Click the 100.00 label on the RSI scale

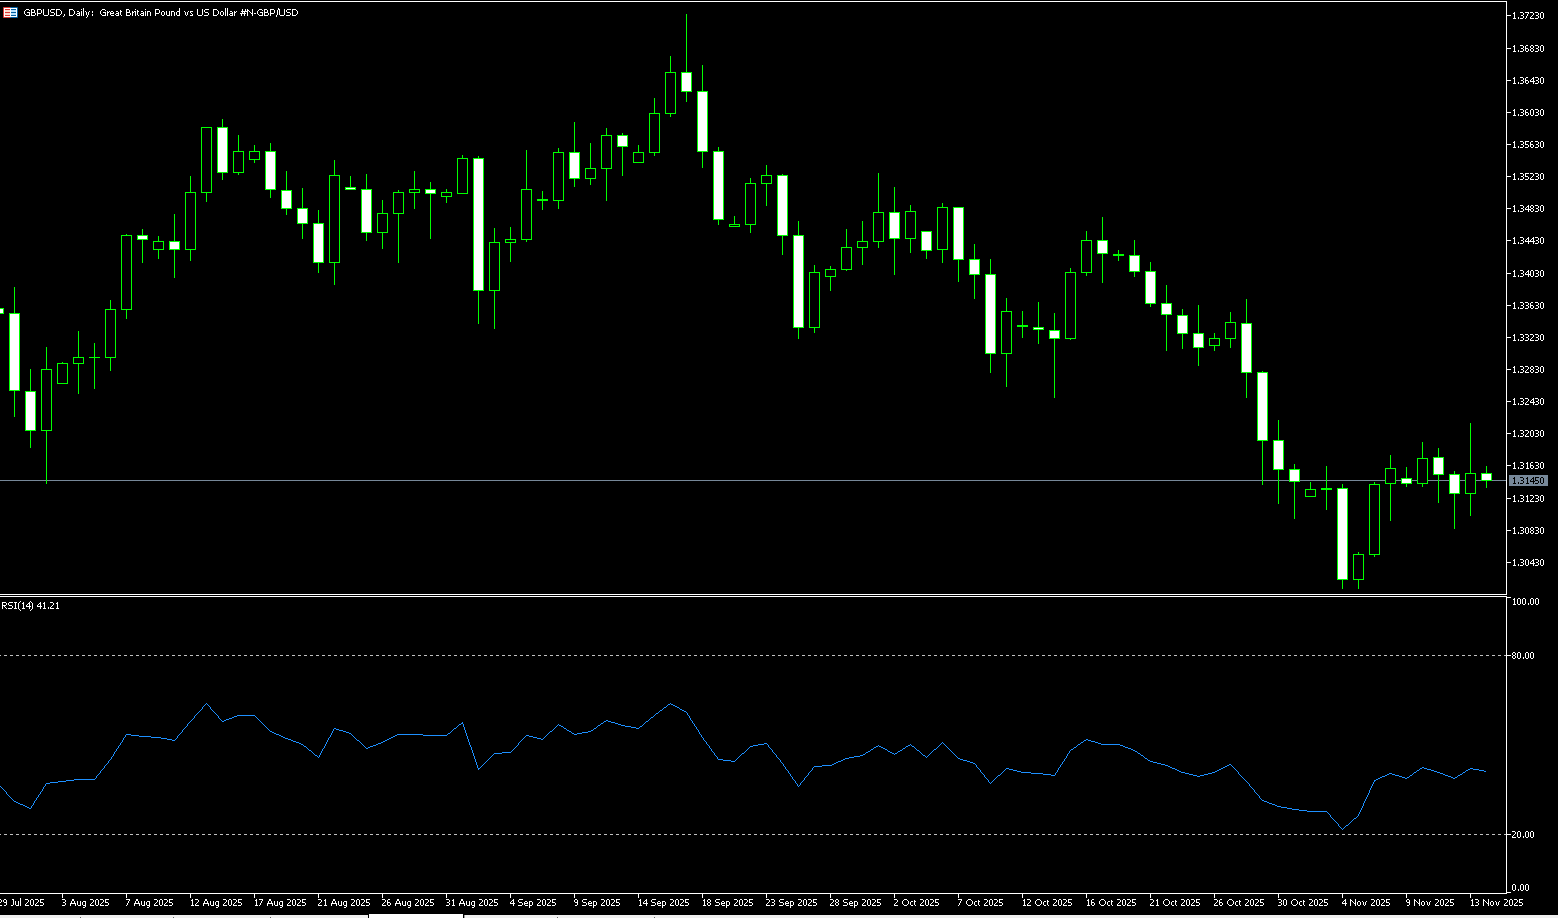point(1525,602)
